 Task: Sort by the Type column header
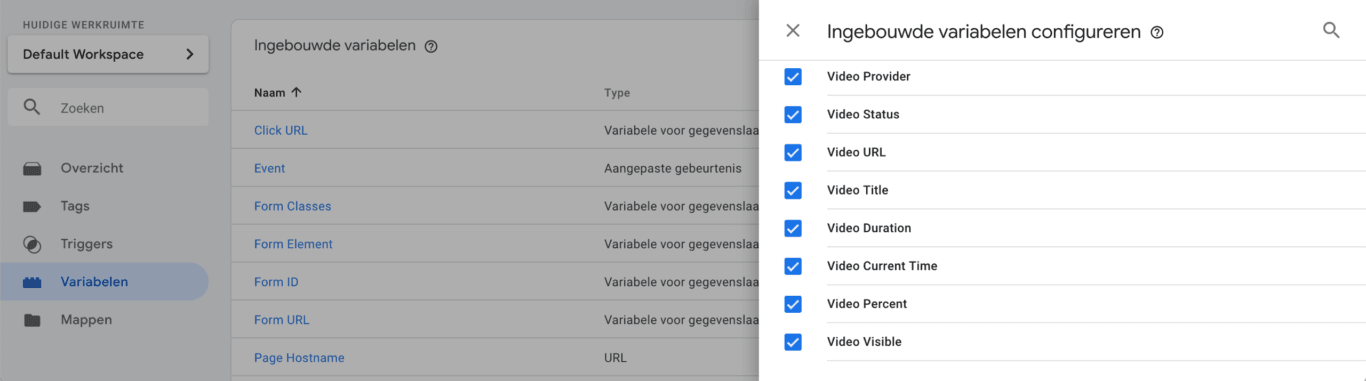(617, 92)
